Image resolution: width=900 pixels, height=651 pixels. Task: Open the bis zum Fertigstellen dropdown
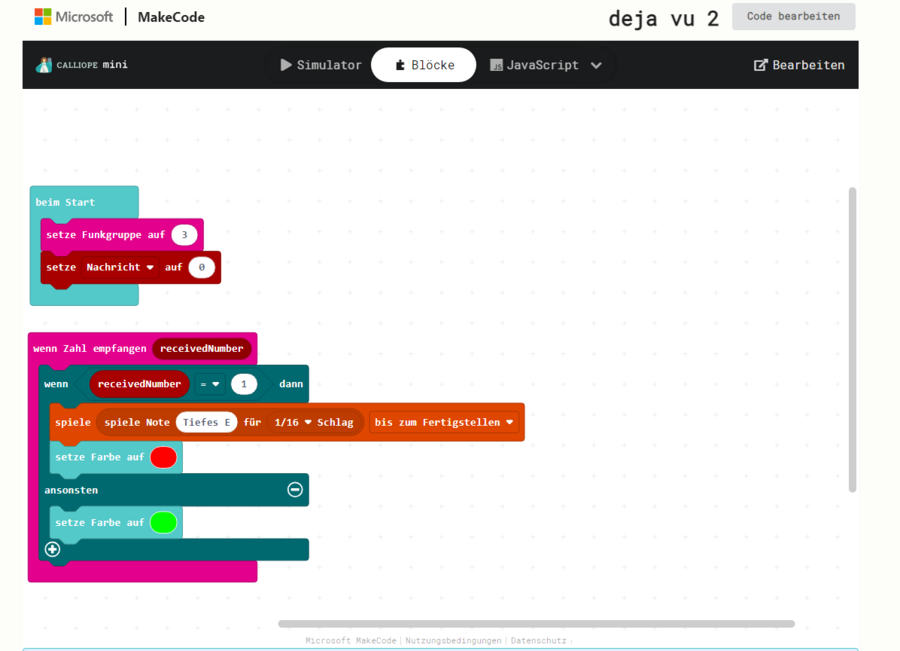point(444,423)
